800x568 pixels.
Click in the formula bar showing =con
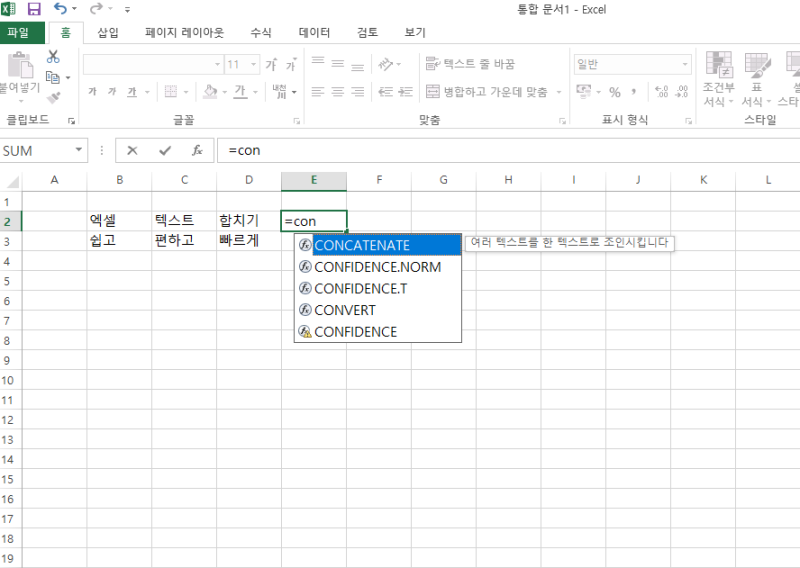[508, 151]
